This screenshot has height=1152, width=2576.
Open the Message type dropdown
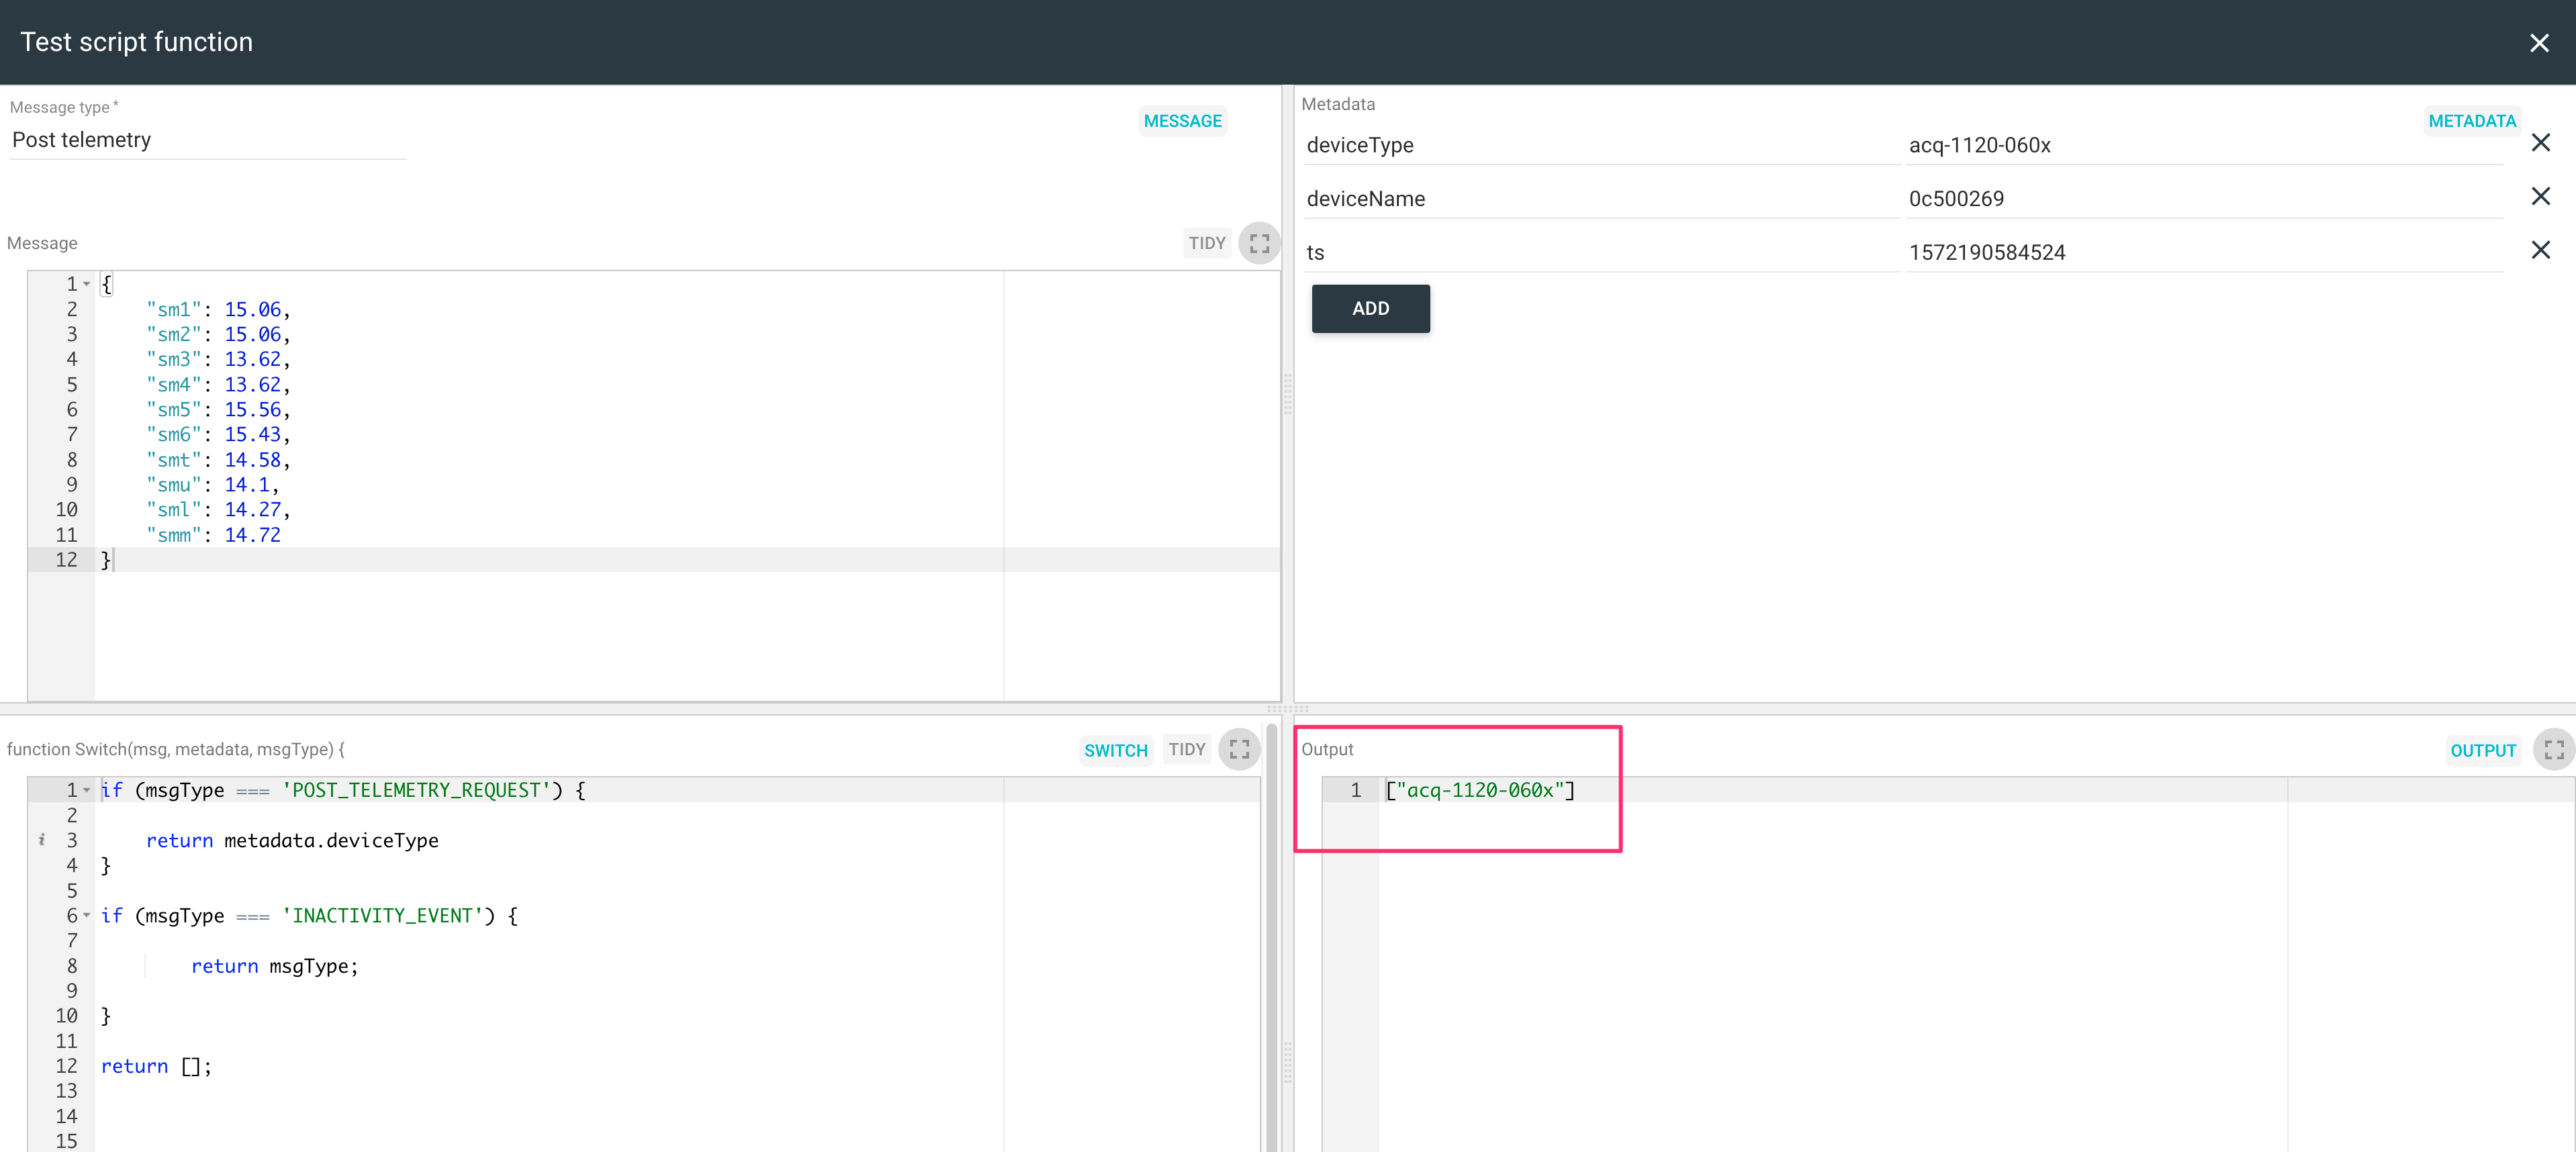[207, 140]
